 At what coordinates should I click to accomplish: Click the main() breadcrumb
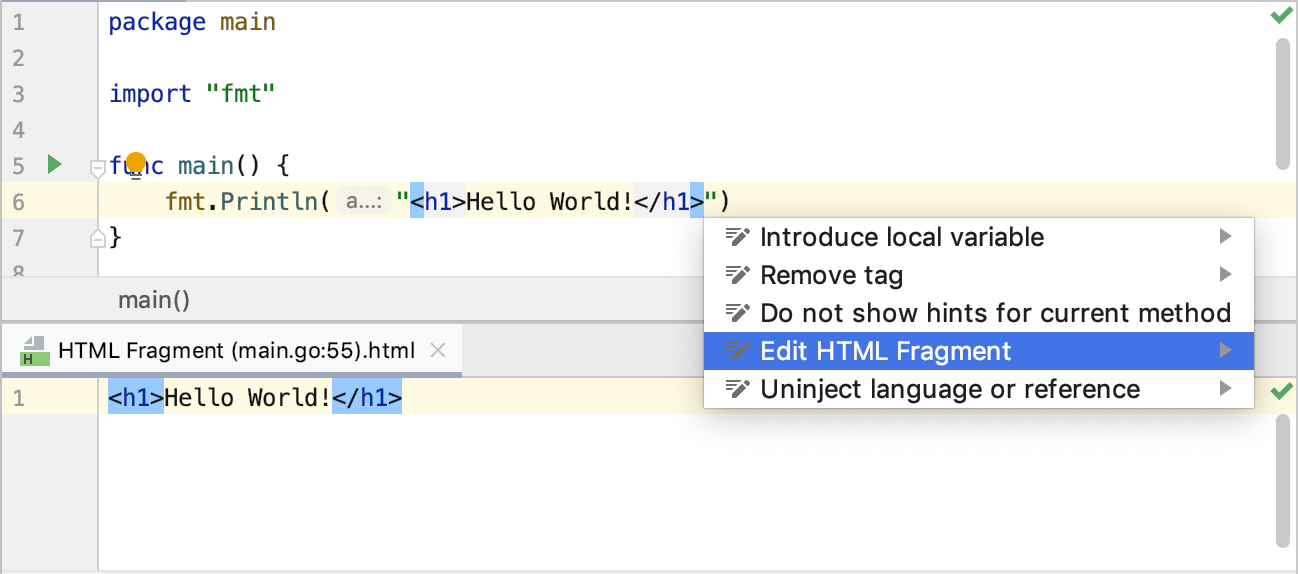pos(154,300)
